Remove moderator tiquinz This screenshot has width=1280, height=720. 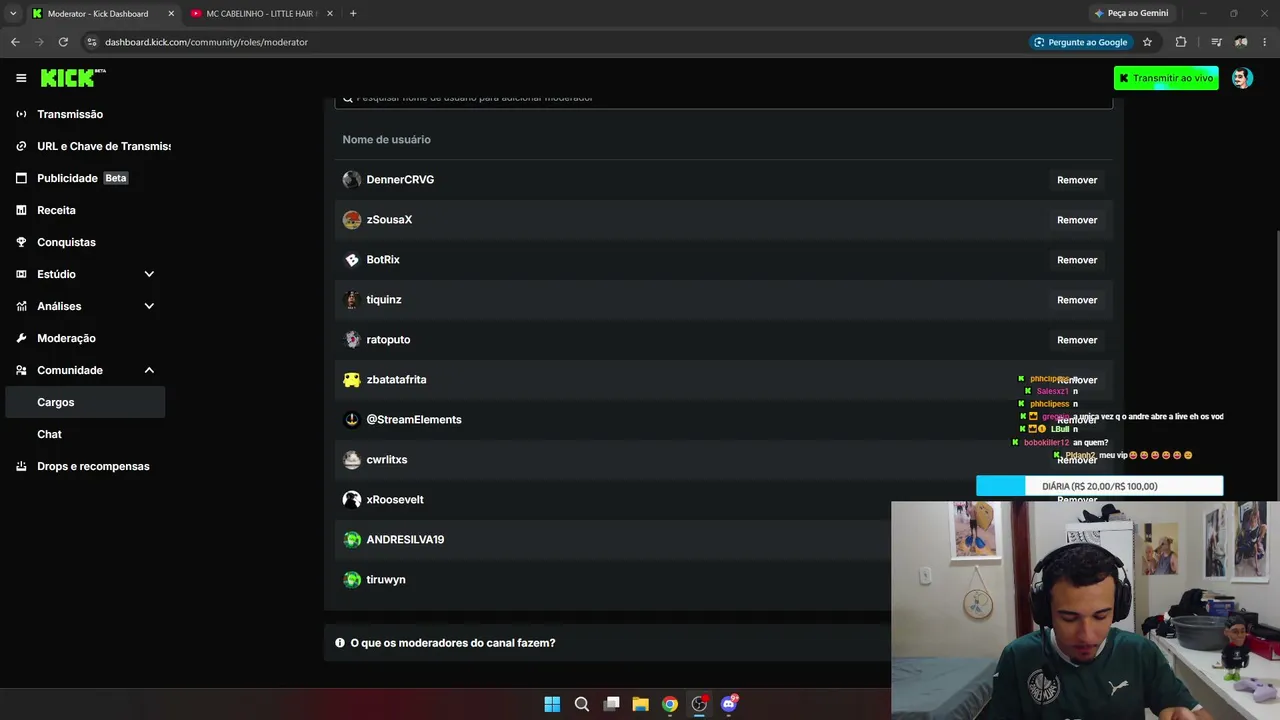[1077, 300]
